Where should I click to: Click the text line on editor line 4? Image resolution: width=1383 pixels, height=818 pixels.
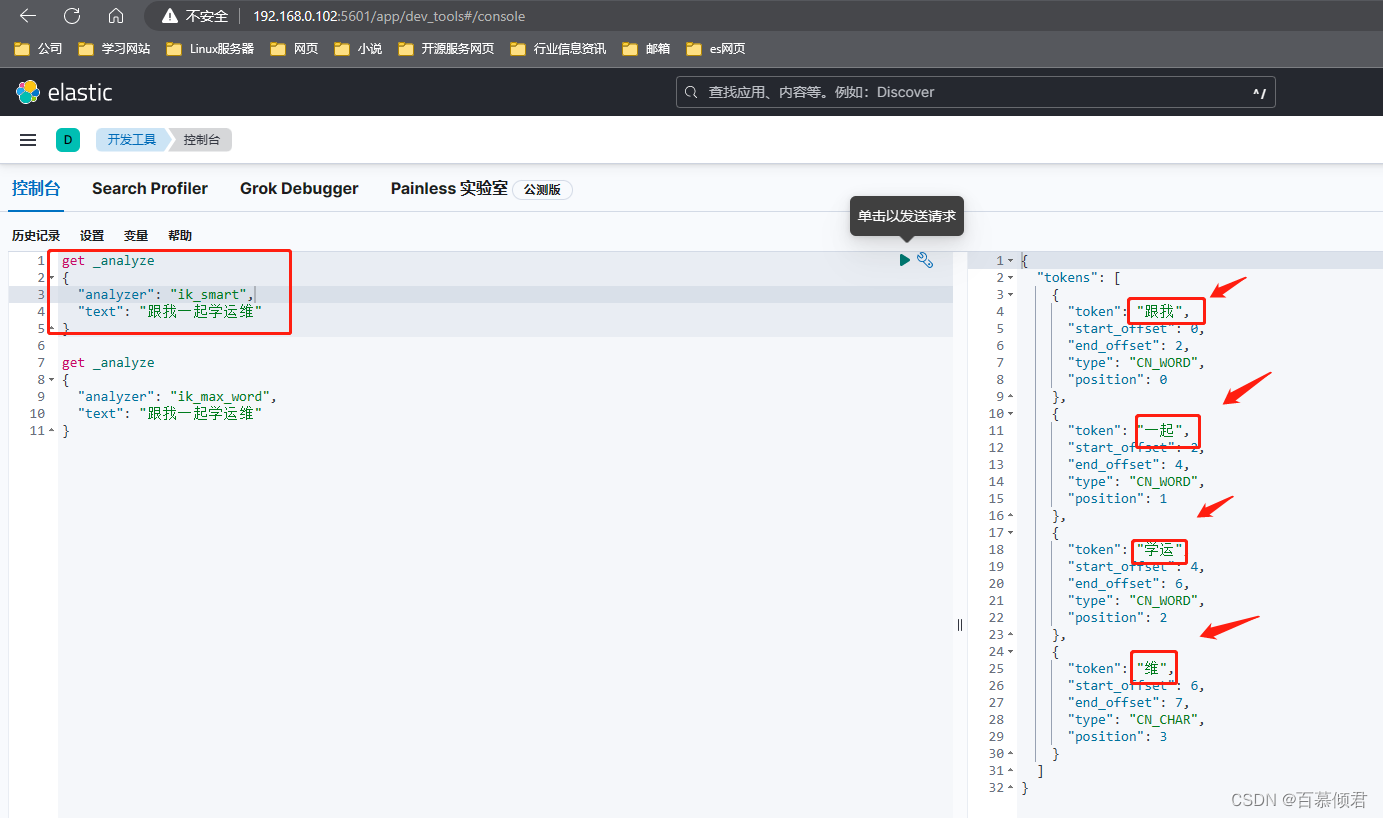click(x=170, y=312)
